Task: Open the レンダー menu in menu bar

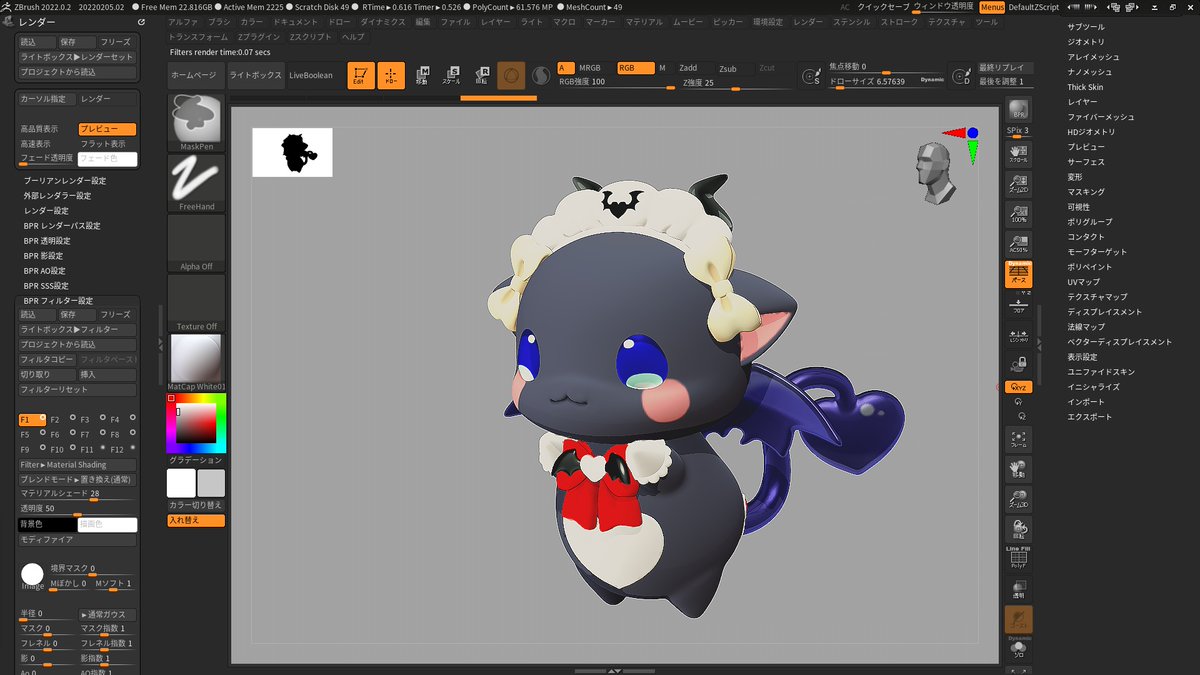Action: [808, 21]
